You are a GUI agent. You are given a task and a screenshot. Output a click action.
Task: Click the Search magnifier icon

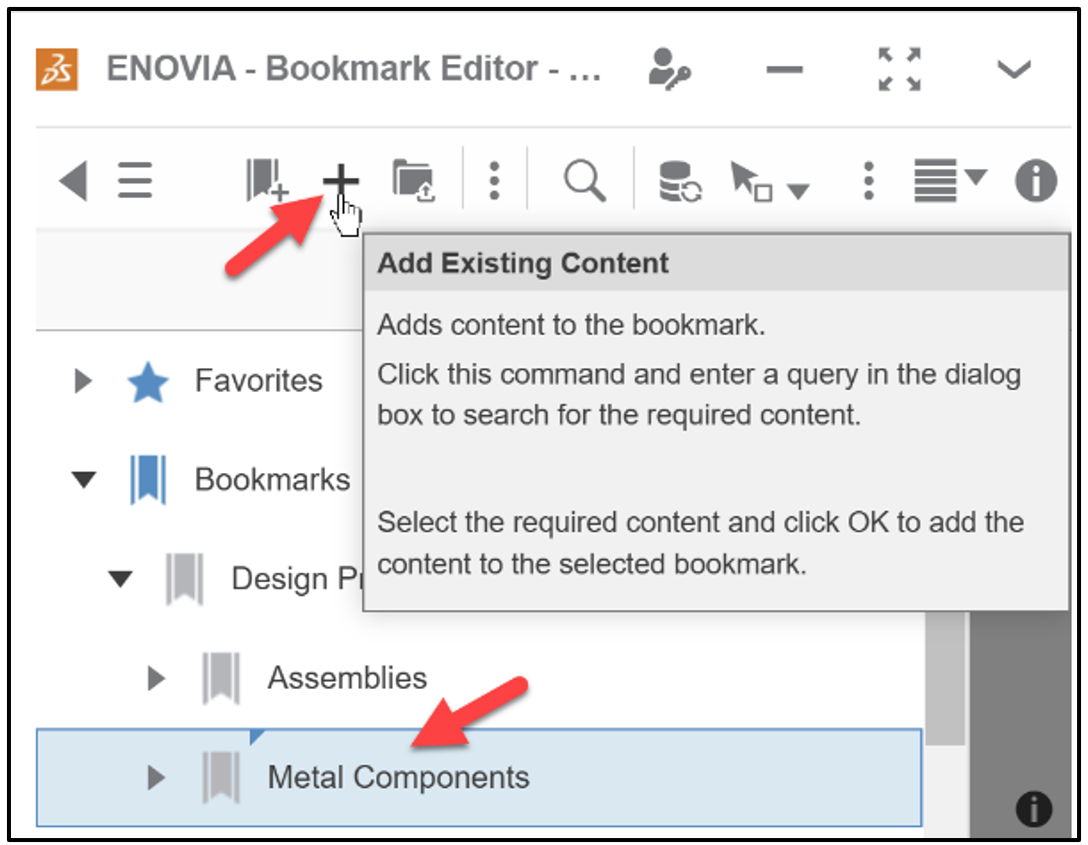[x=585, y=182]
